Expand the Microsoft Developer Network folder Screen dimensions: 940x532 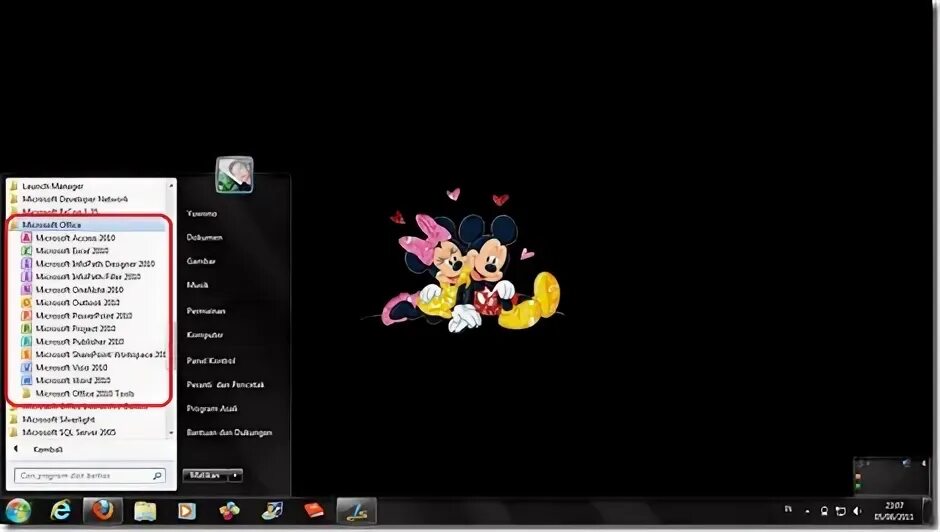(x=68, y=199)
